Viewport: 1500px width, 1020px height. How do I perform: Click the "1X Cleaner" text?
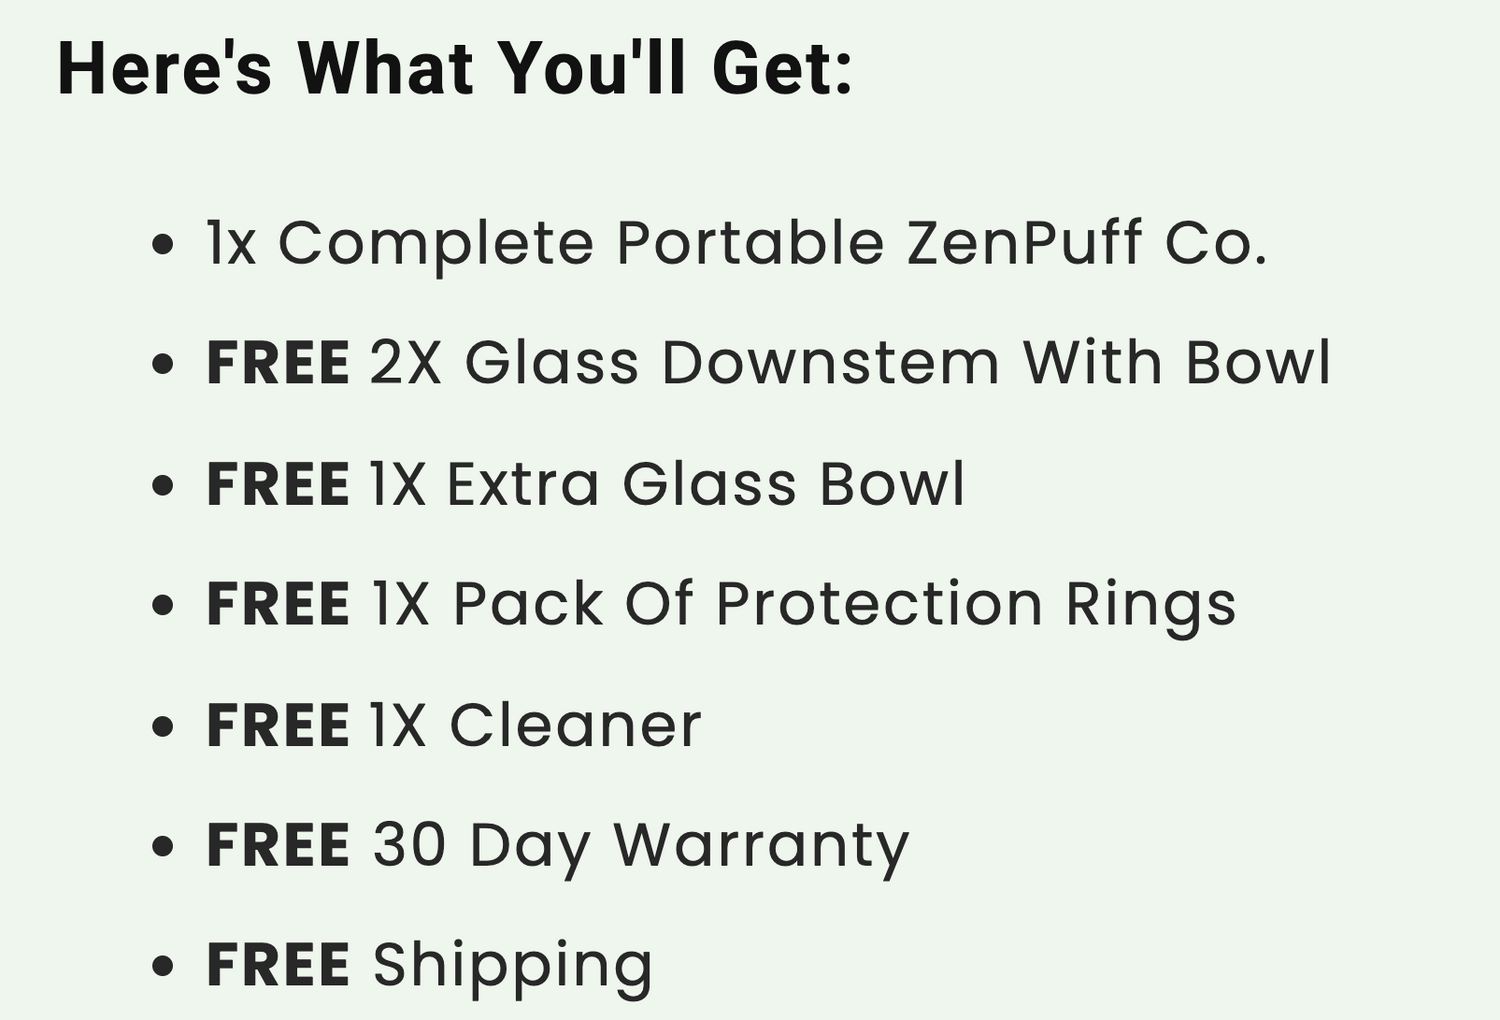point(536,725)
